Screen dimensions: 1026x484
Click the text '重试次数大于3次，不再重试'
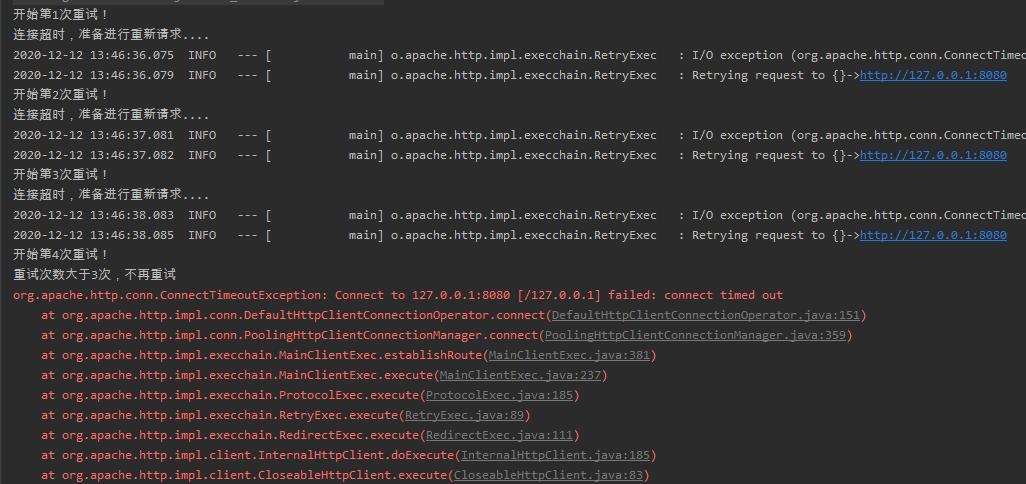click(x=95, y=275)
